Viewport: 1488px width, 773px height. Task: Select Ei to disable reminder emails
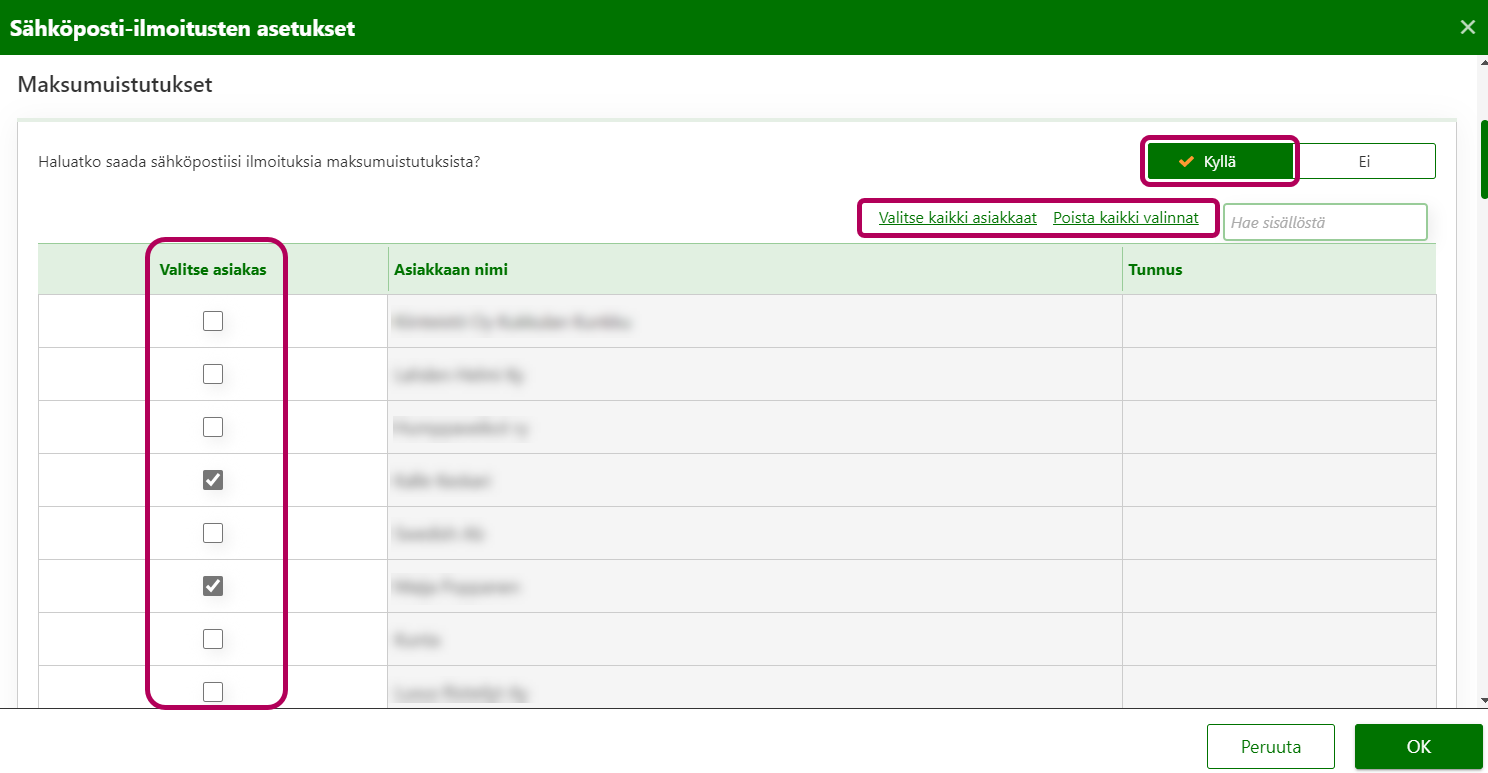click(x=1364, y=161)
